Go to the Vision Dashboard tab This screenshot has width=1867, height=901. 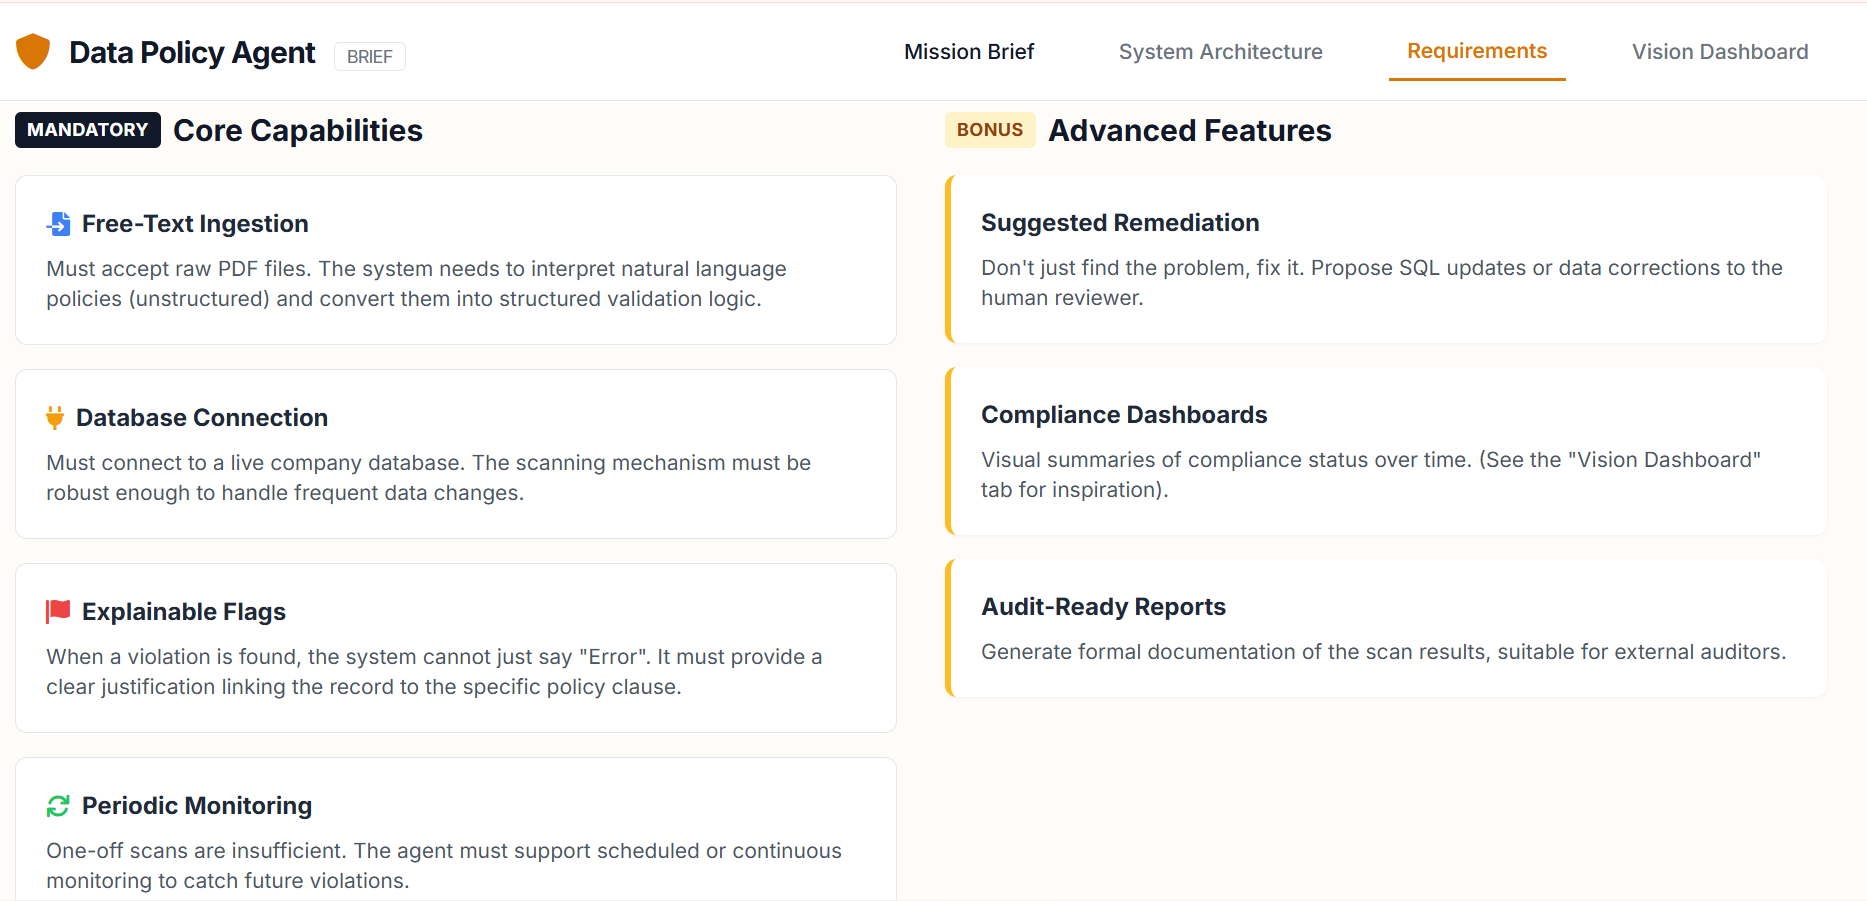pyautogui.click(x=1720, y=52)
